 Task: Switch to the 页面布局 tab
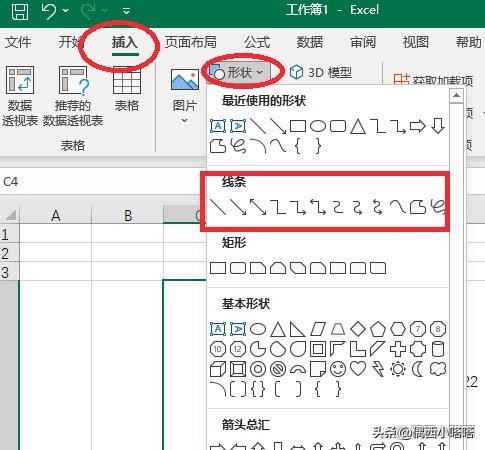pos(191,42)
